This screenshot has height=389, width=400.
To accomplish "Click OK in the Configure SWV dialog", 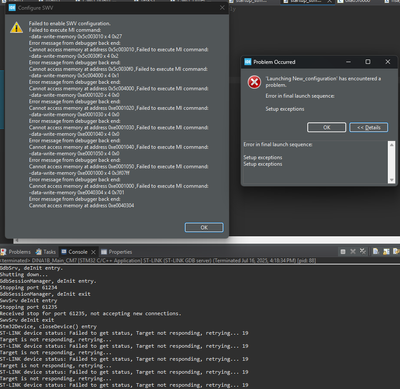I will point(204,227).
